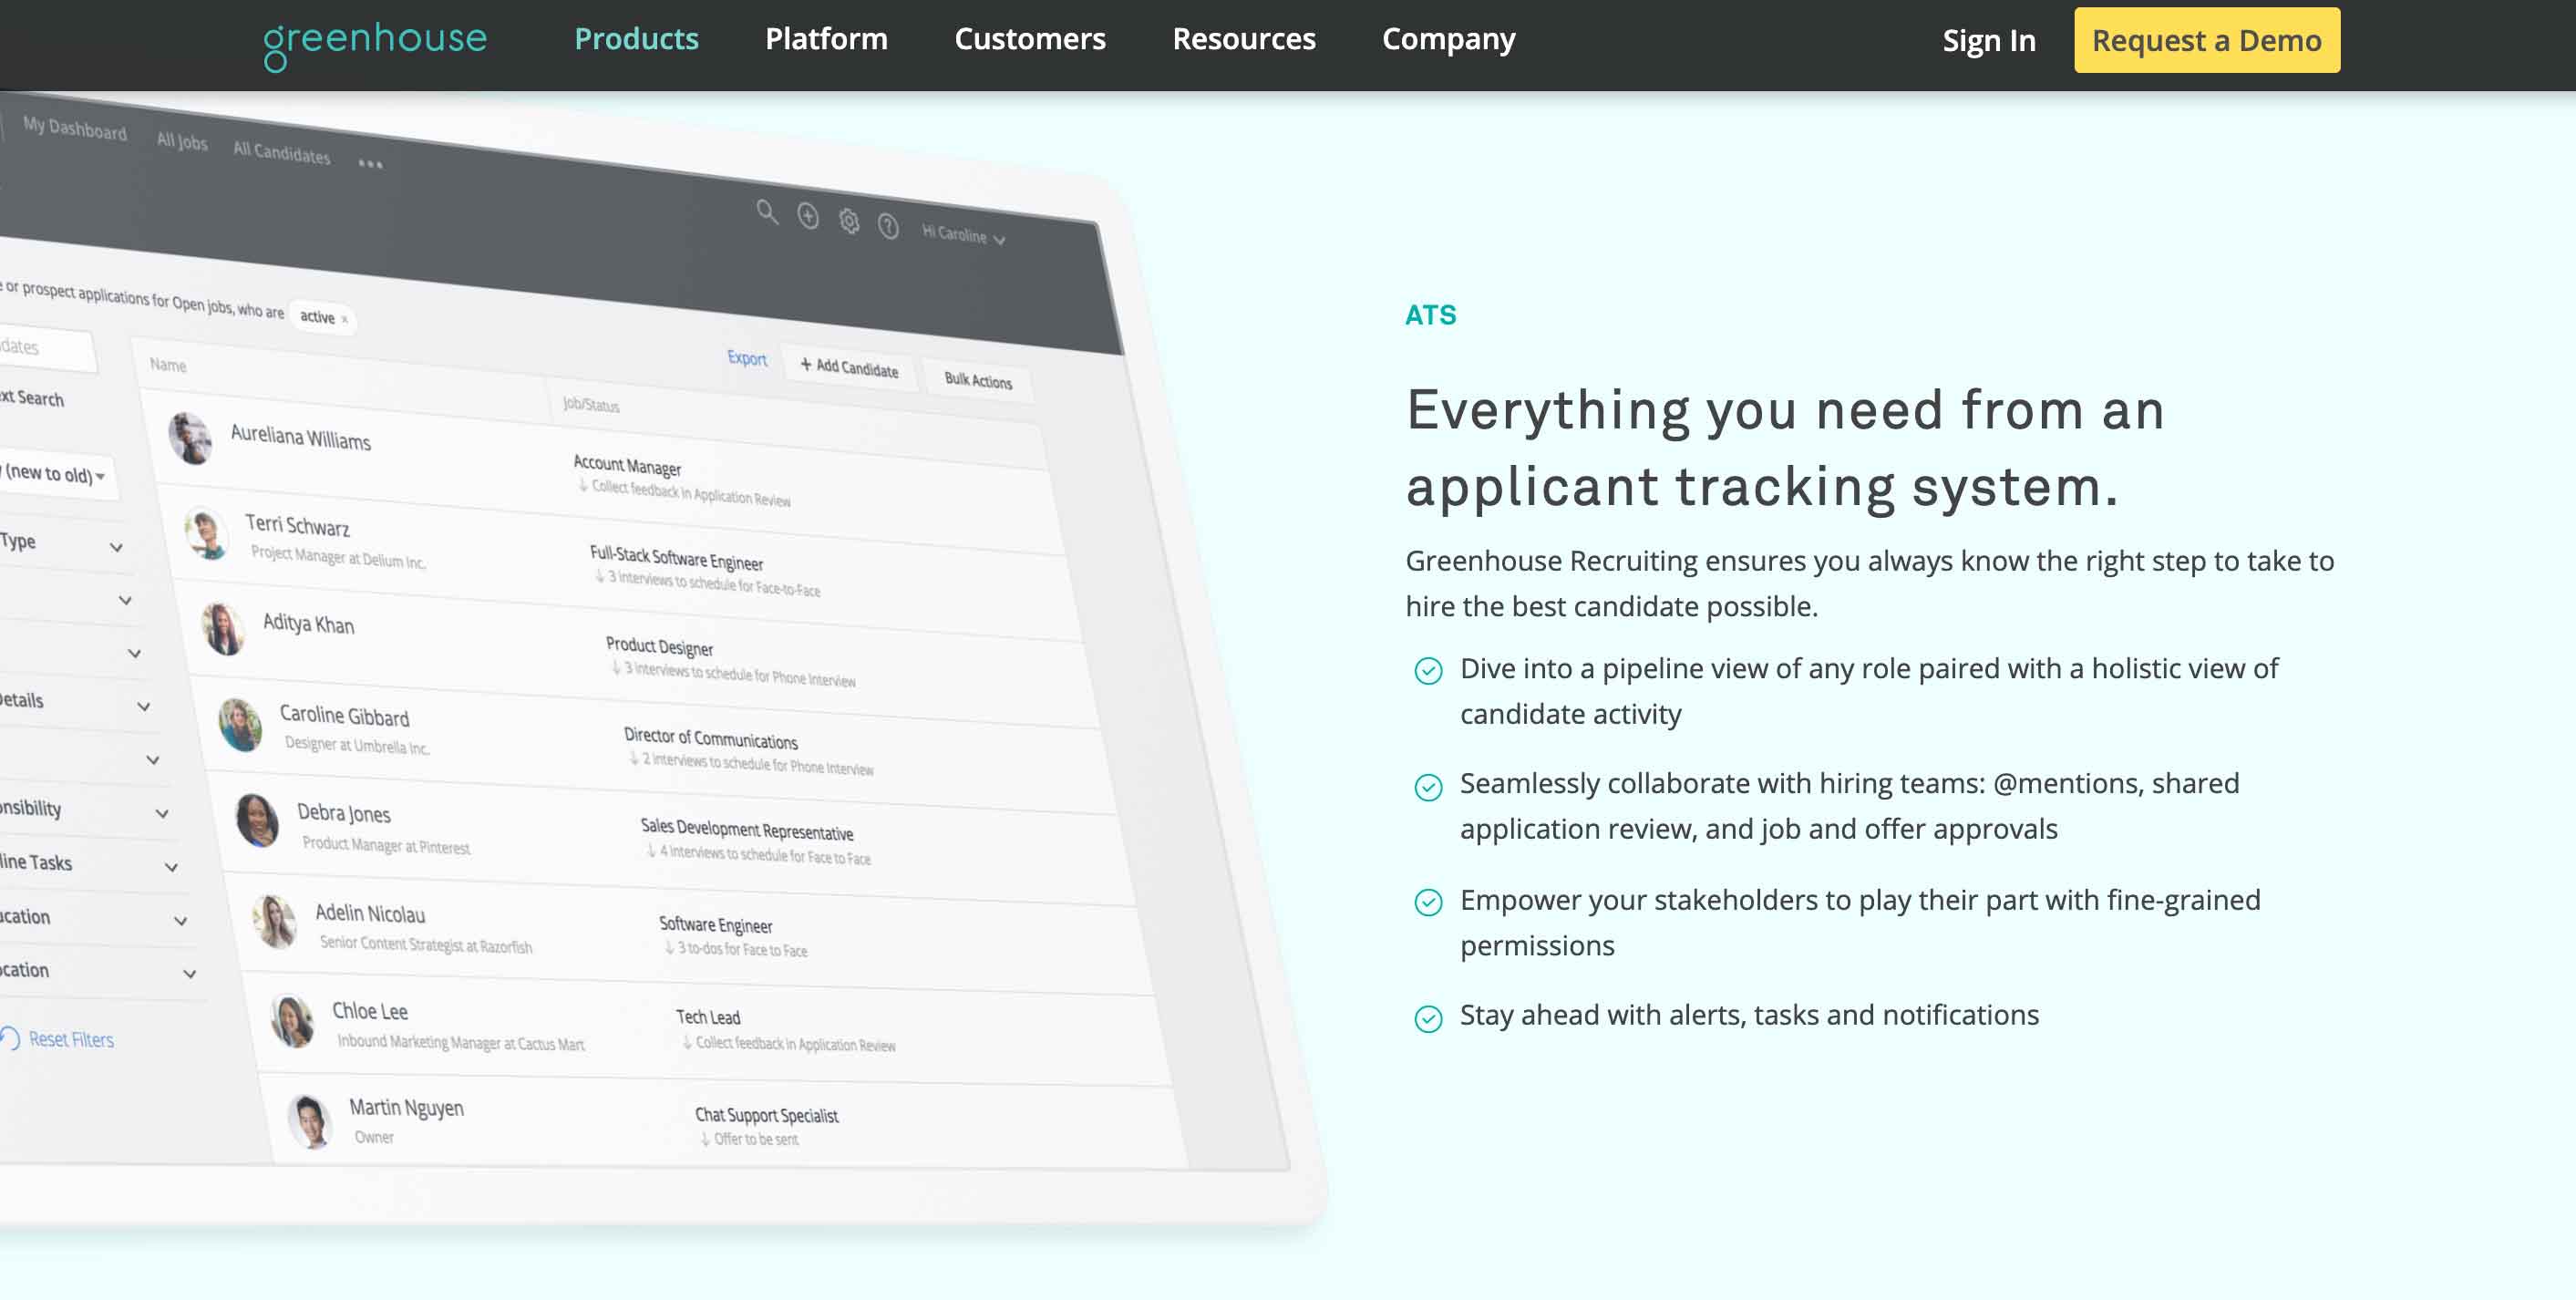Click the Add Candidate button
The image size is (2576, 1300).
click(x=849, y=367)
